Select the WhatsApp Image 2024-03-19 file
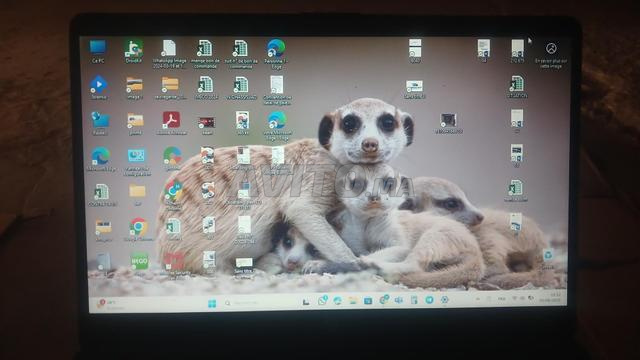Image resolution: width=640 pixels, height=360 pixels. tap(169, 53)
